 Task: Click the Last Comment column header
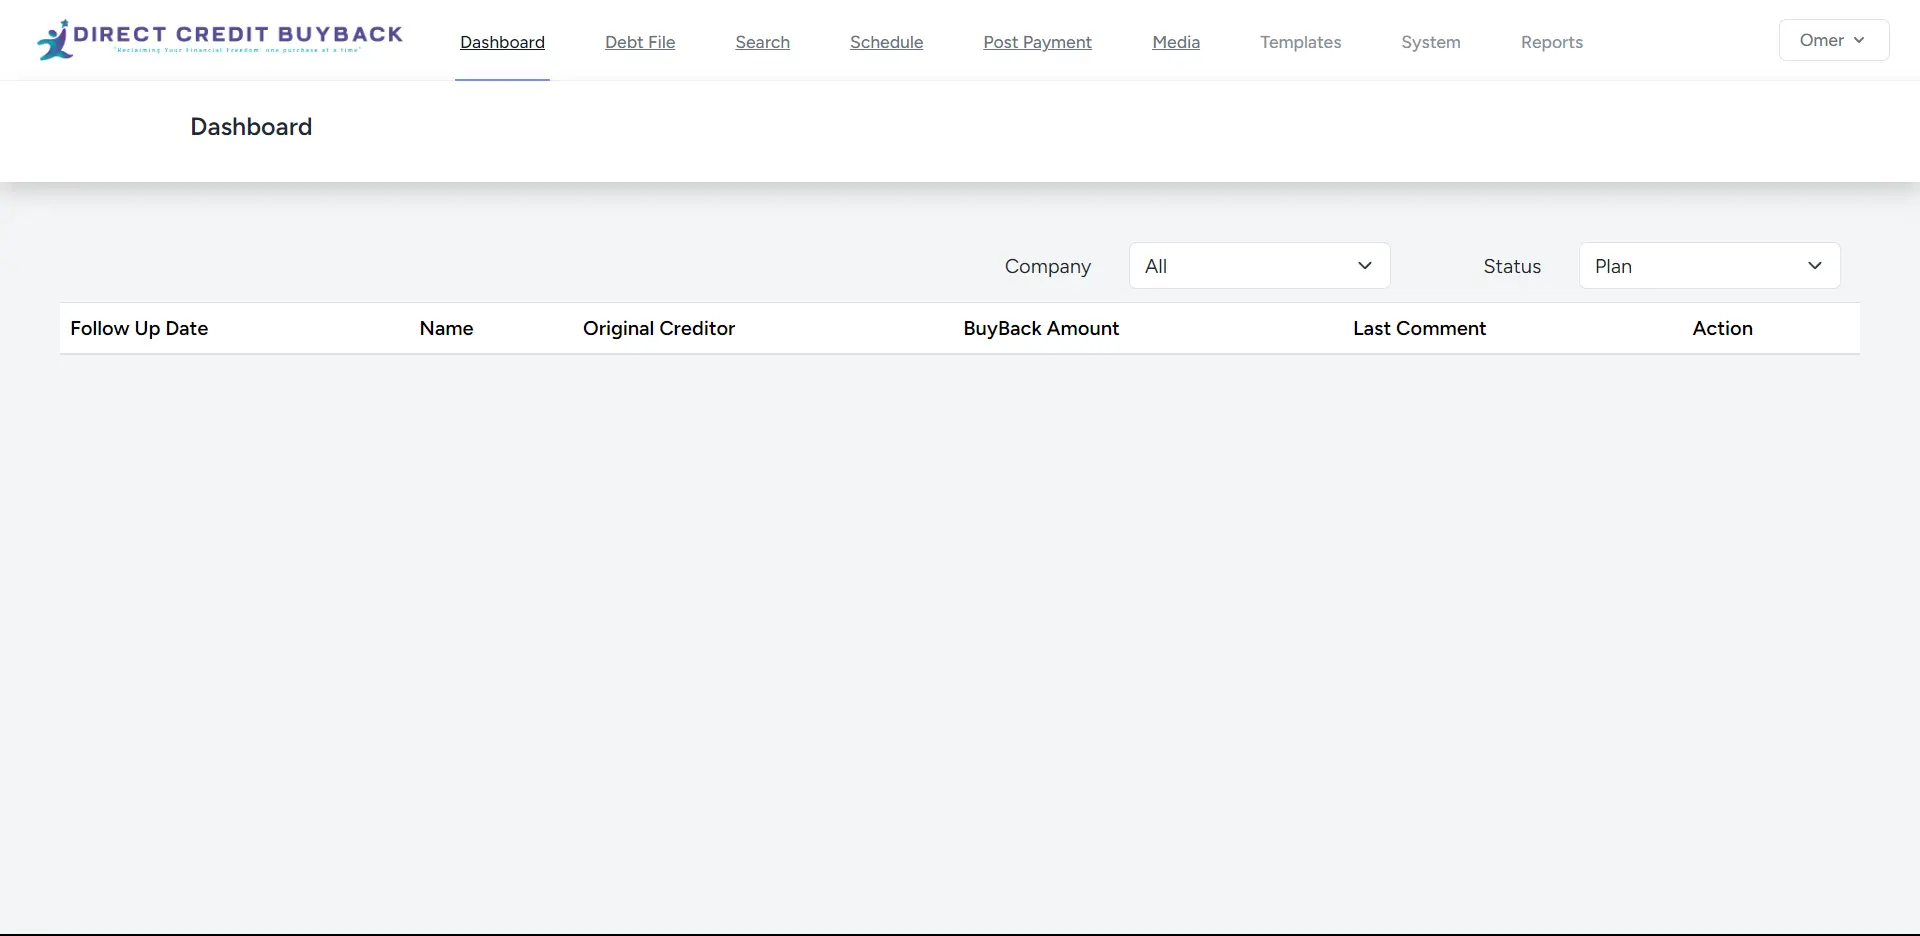[x=1419, y=328]
